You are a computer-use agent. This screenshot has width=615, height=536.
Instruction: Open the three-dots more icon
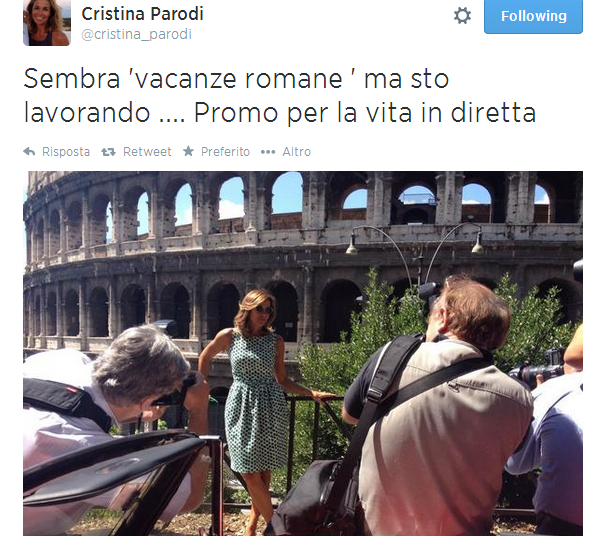[268, 152]
